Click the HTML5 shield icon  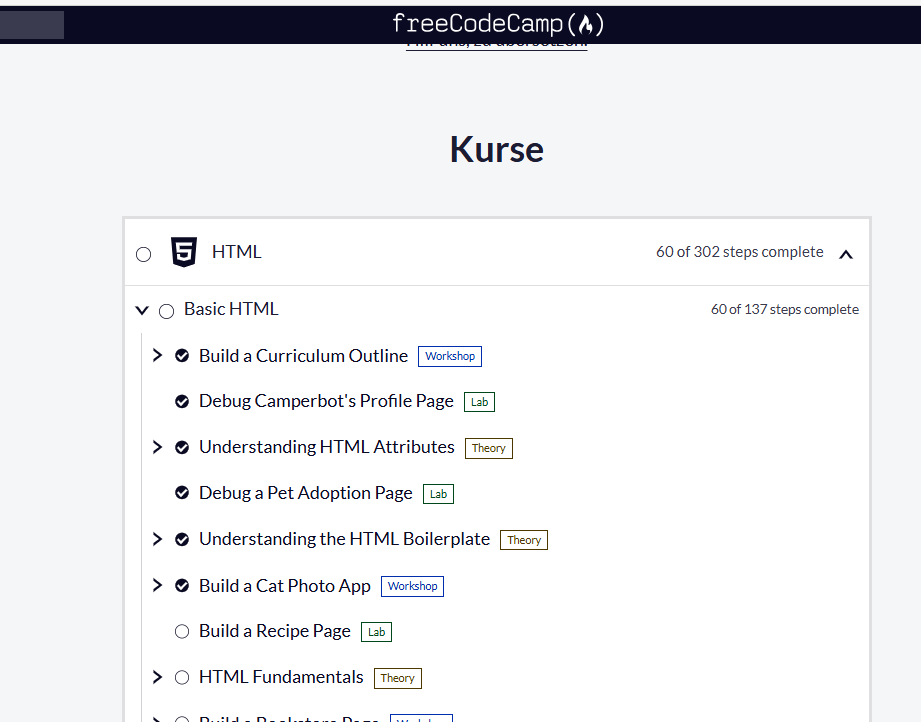click(184, 252)
